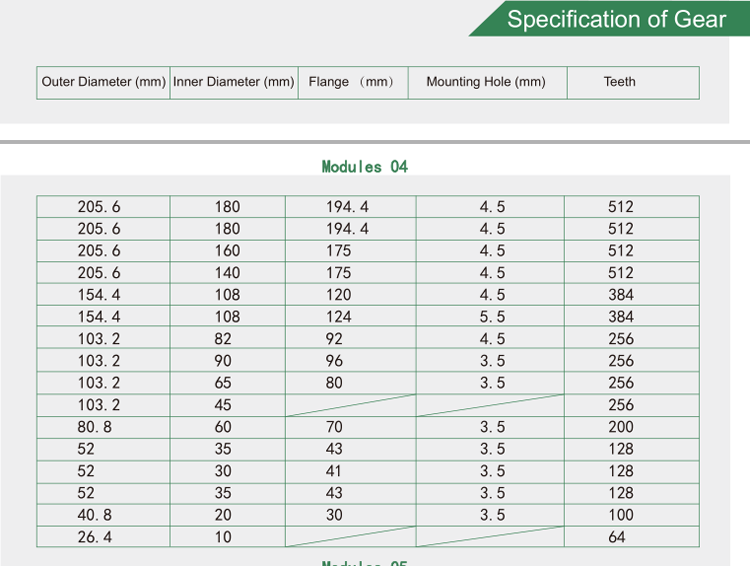Click inner diameter '160' cell
Screen dimensions: 750x566
228,251
